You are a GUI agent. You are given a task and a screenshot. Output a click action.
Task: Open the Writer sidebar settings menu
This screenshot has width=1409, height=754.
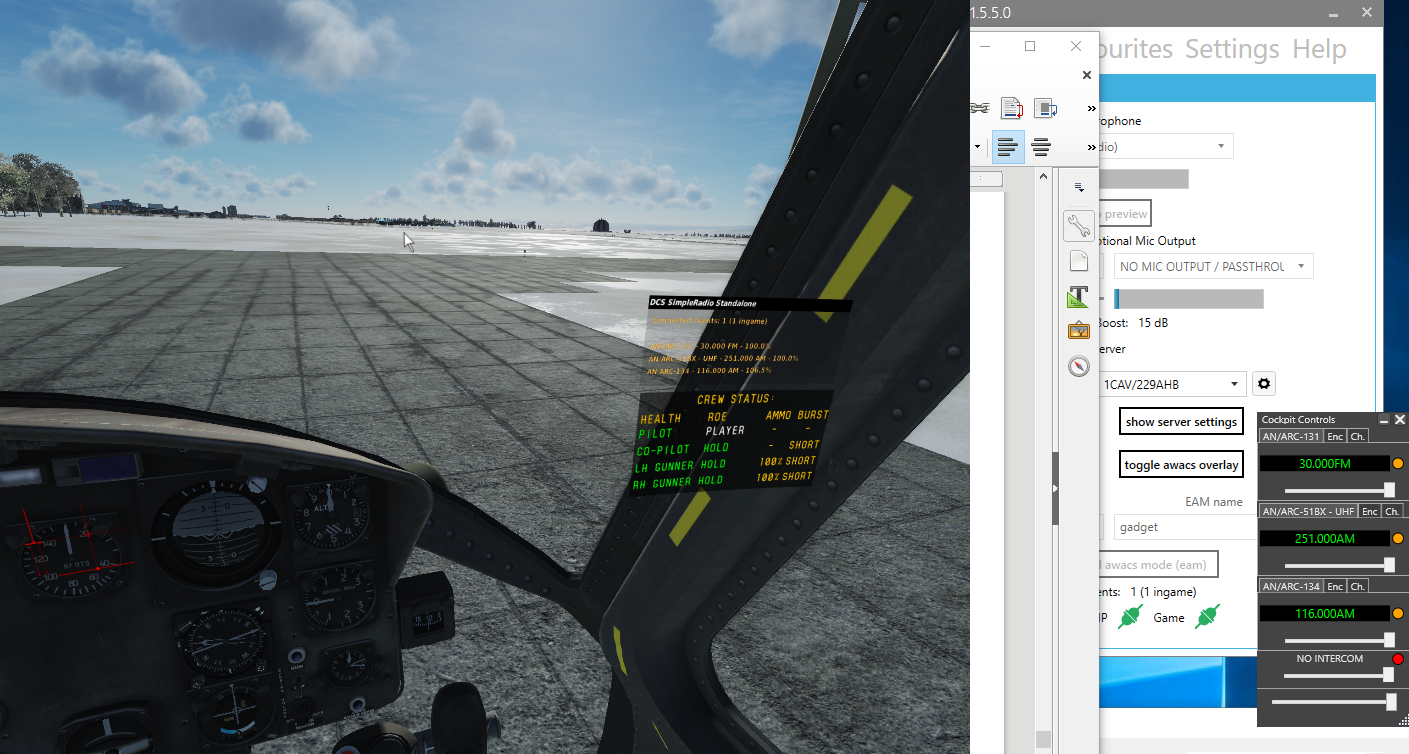click(x=1079, y=187)
